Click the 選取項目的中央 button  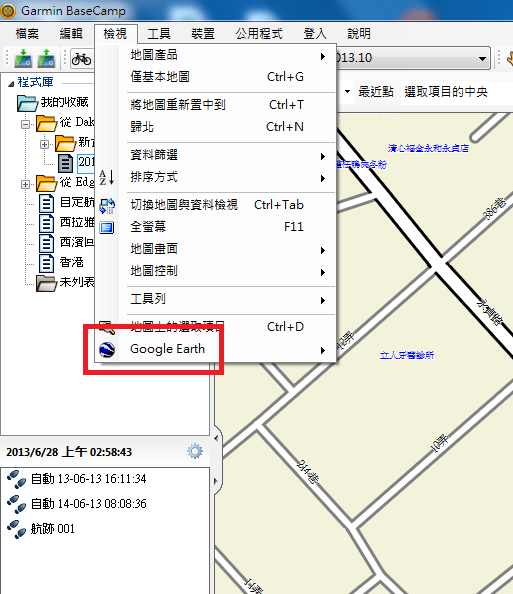click(446, 92)
